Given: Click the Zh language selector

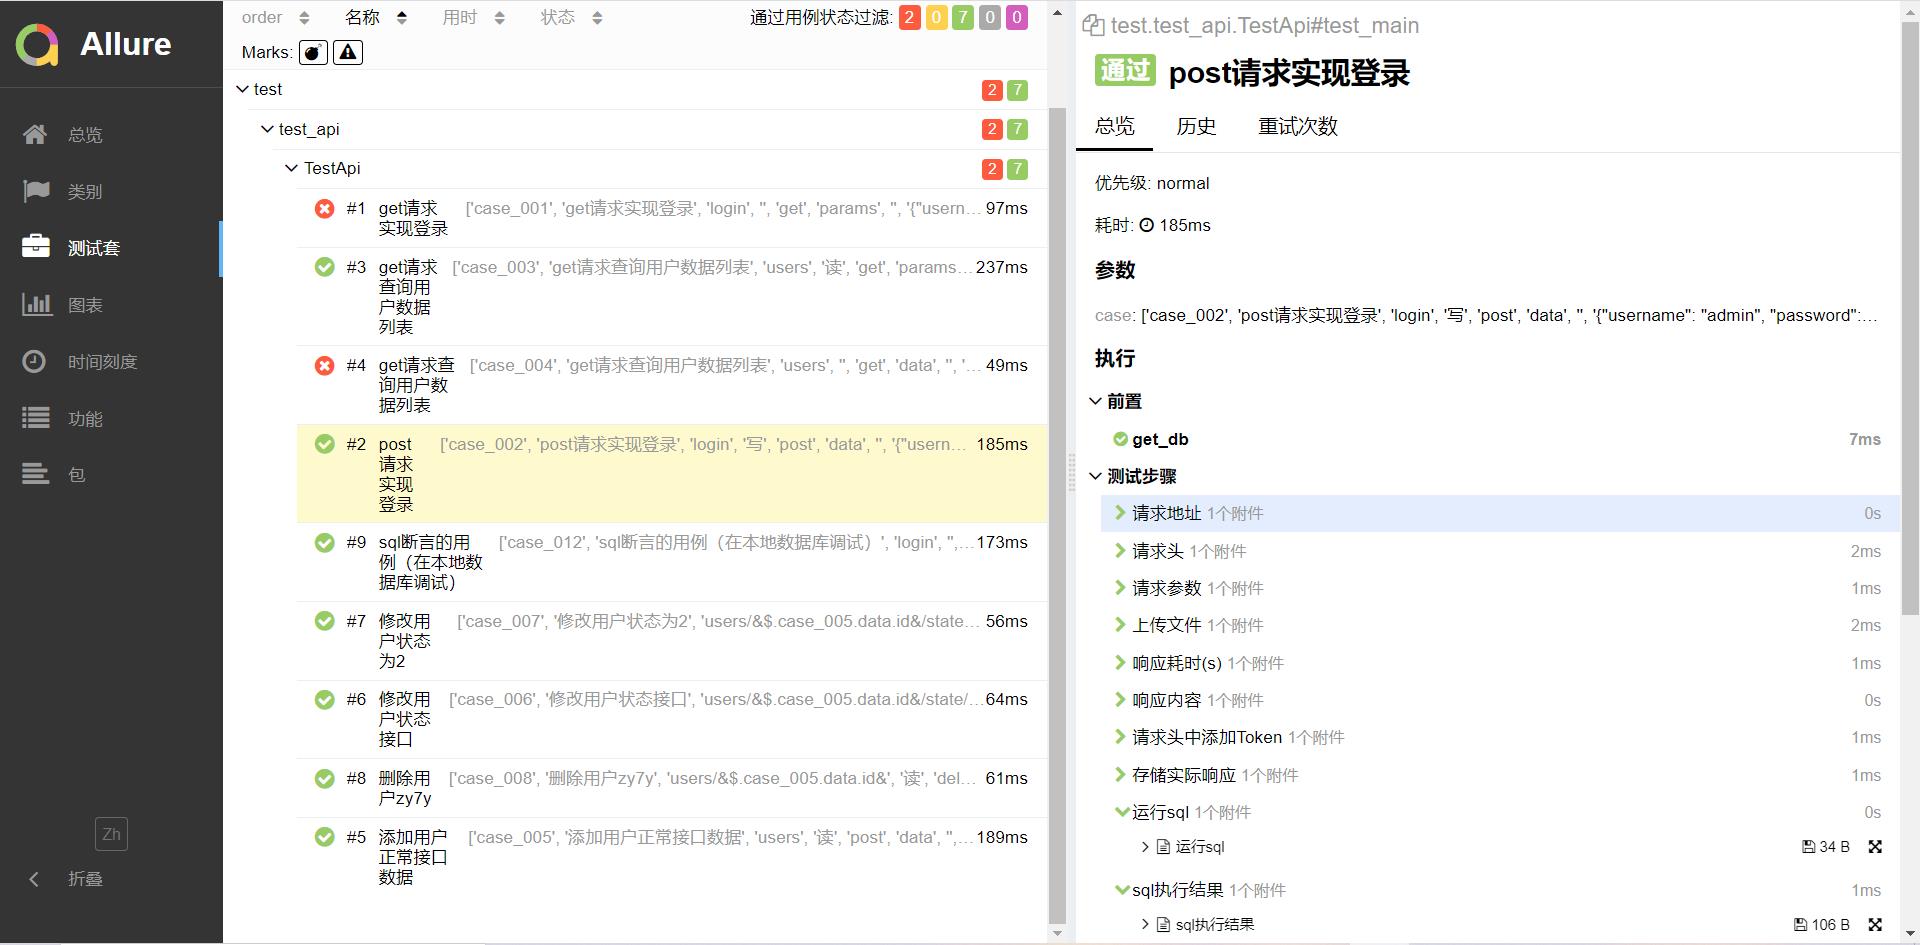Looking at the screenshot, I should 111,834.
